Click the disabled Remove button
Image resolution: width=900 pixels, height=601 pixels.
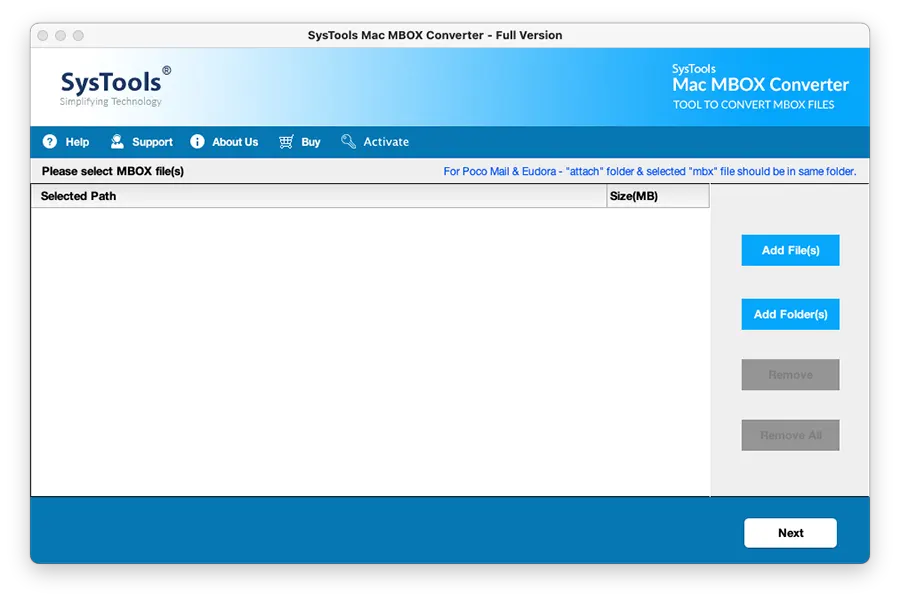[x=790, y=374]
